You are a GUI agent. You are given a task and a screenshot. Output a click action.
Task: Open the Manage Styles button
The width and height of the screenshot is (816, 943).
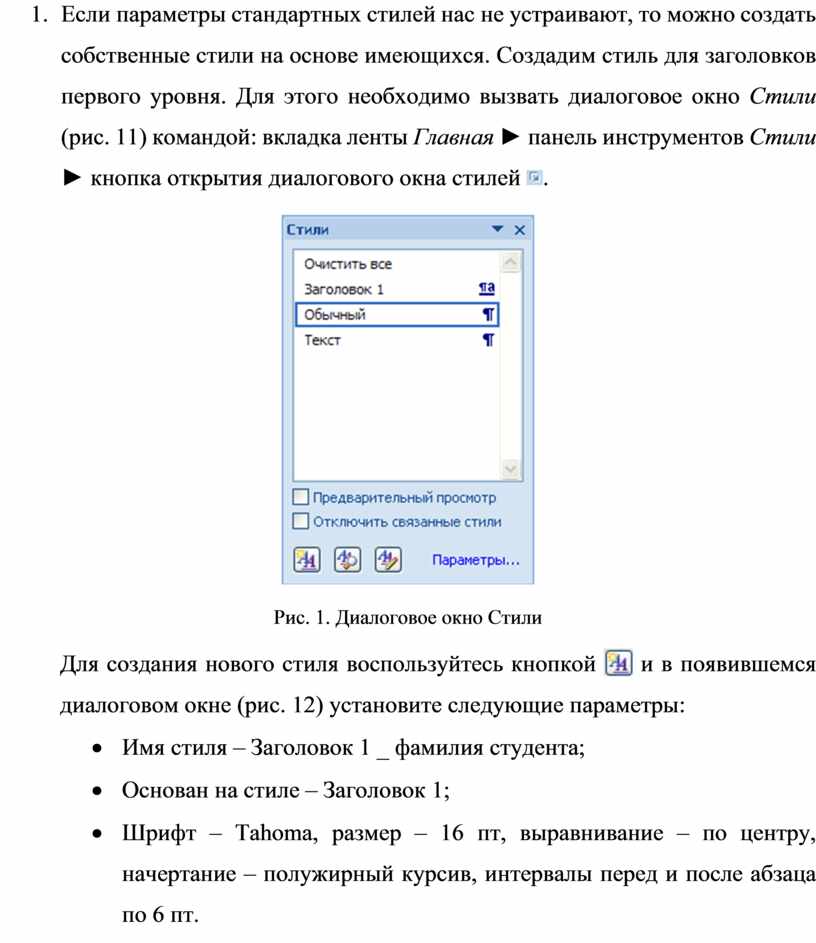click(388, 560)
